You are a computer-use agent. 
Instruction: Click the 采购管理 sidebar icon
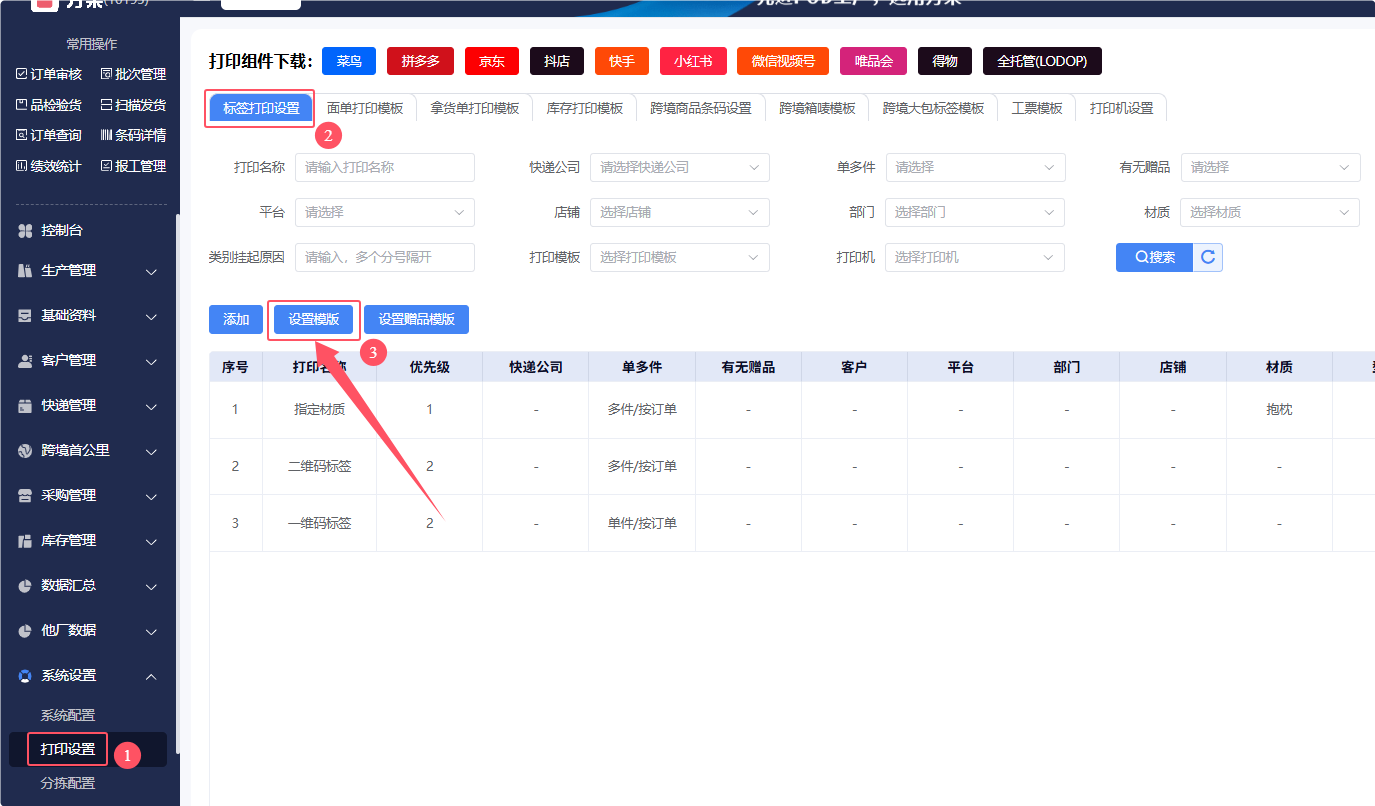pyautogui.click(x=26, y=496)
